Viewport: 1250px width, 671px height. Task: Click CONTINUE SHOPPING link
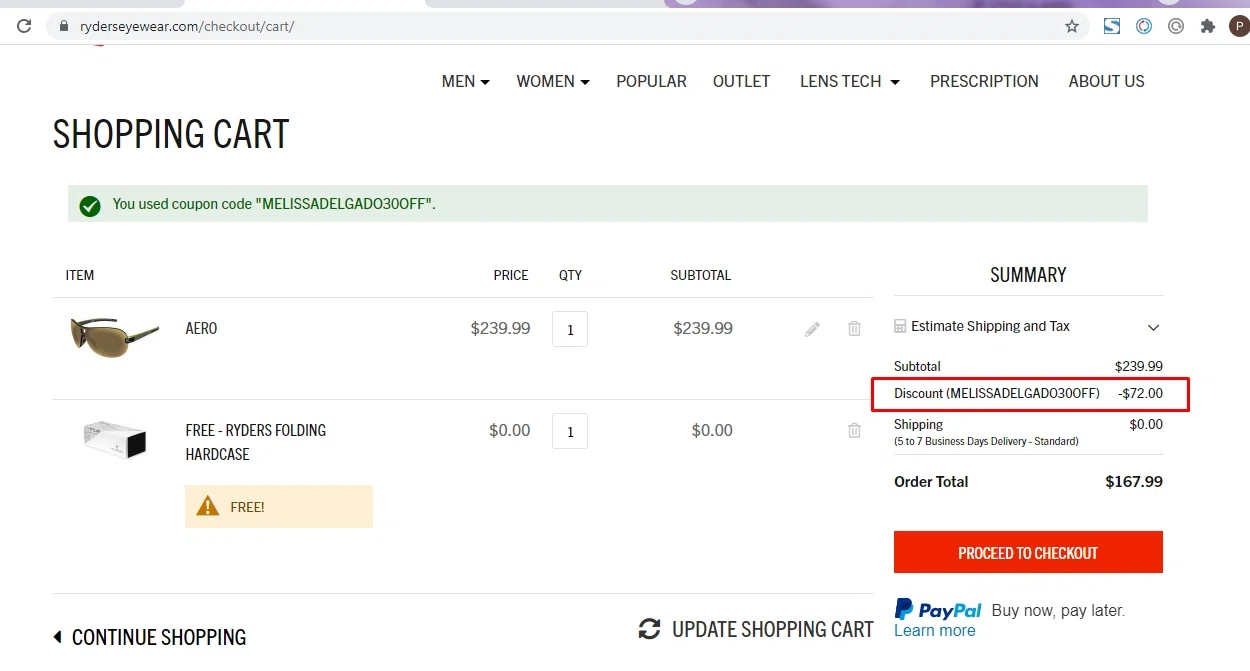(150, 637)
